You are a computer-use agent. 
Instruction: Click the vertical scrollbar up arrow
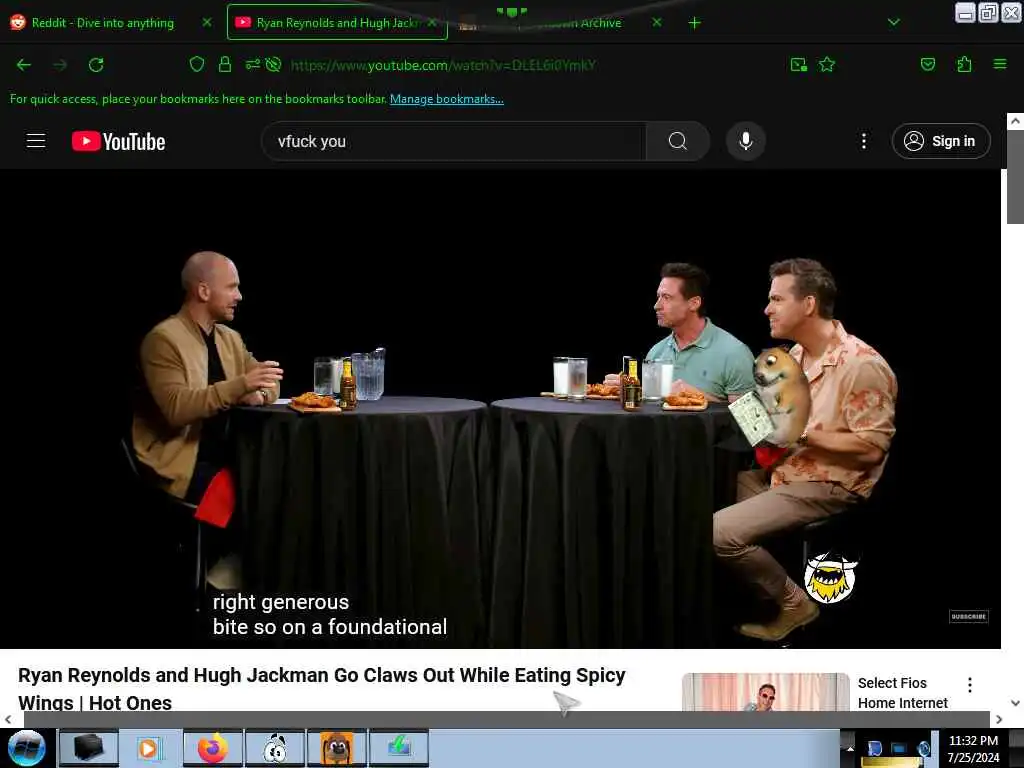coord(1015,121)
